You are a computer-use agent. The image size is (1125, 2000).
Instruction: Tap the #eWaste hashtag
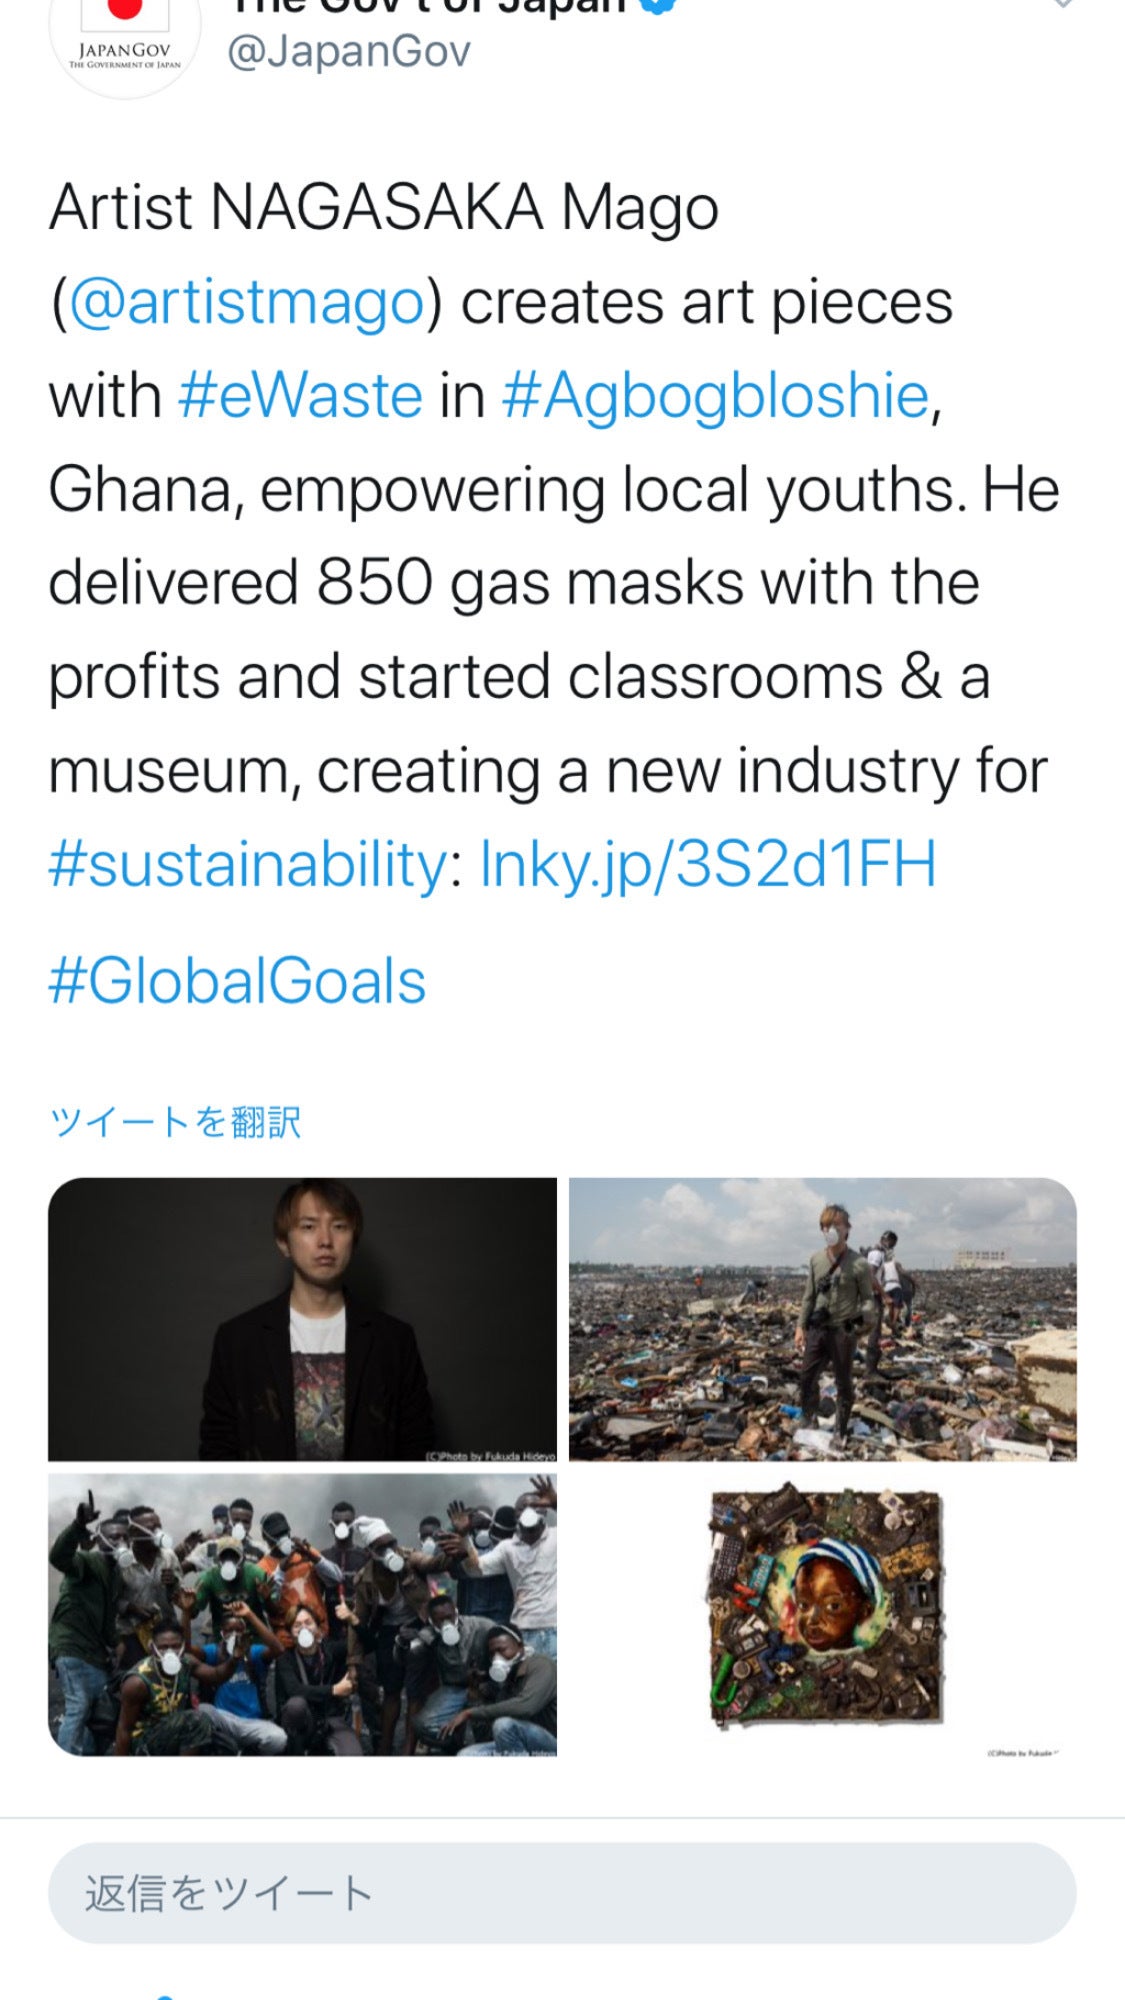(300, 396)
